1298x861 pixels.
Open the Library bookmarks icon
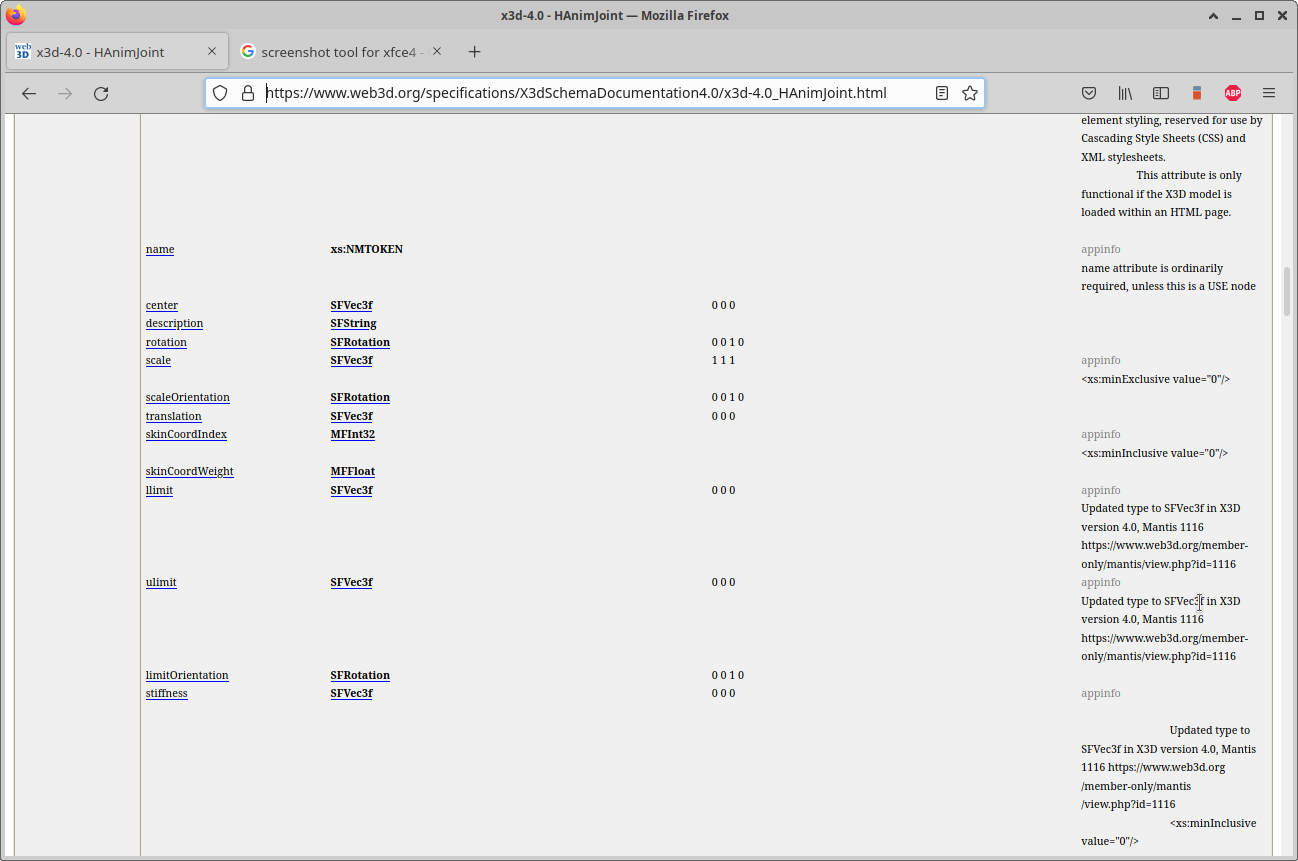pyautogui.click(x=1125, y=93)
